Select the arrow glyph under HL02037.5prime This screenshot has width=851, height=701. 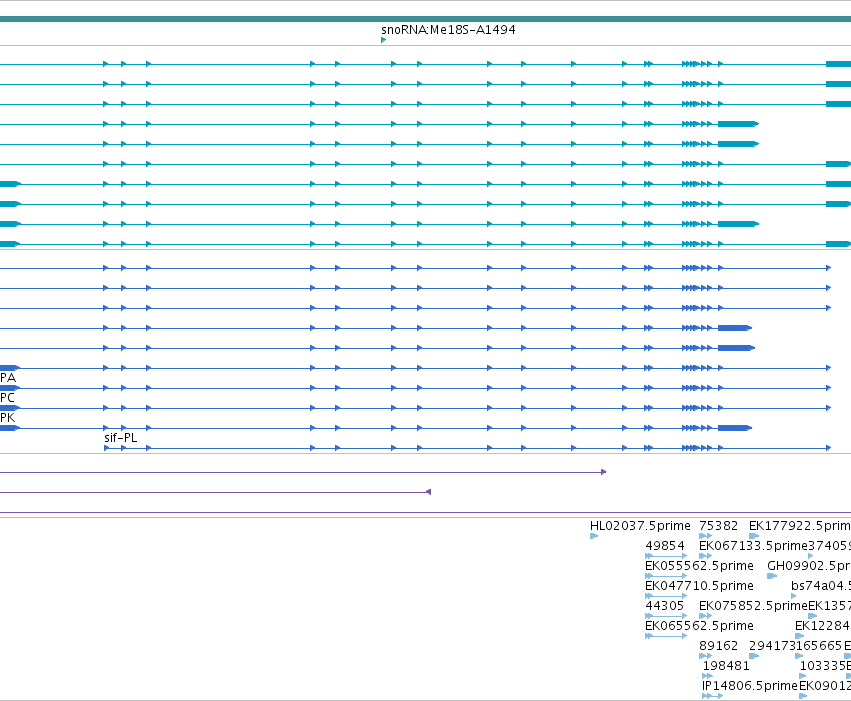click(594, 536)
